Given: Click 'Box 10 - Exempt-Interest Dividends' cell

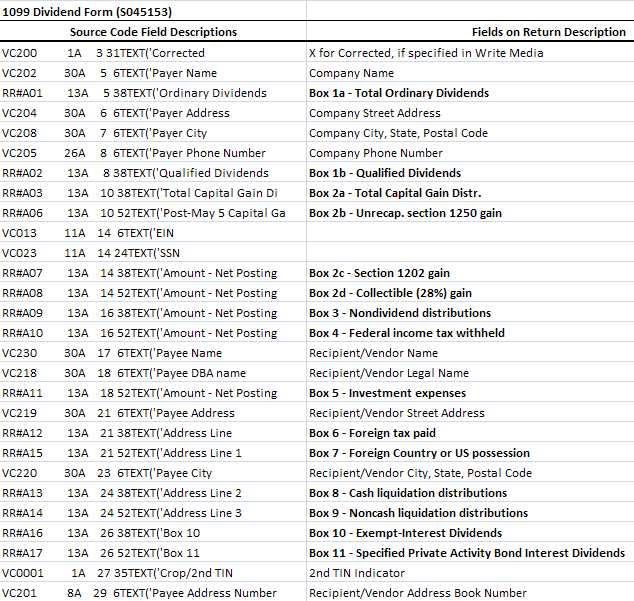Looking at the screenshot, I should tap(470, 533).
